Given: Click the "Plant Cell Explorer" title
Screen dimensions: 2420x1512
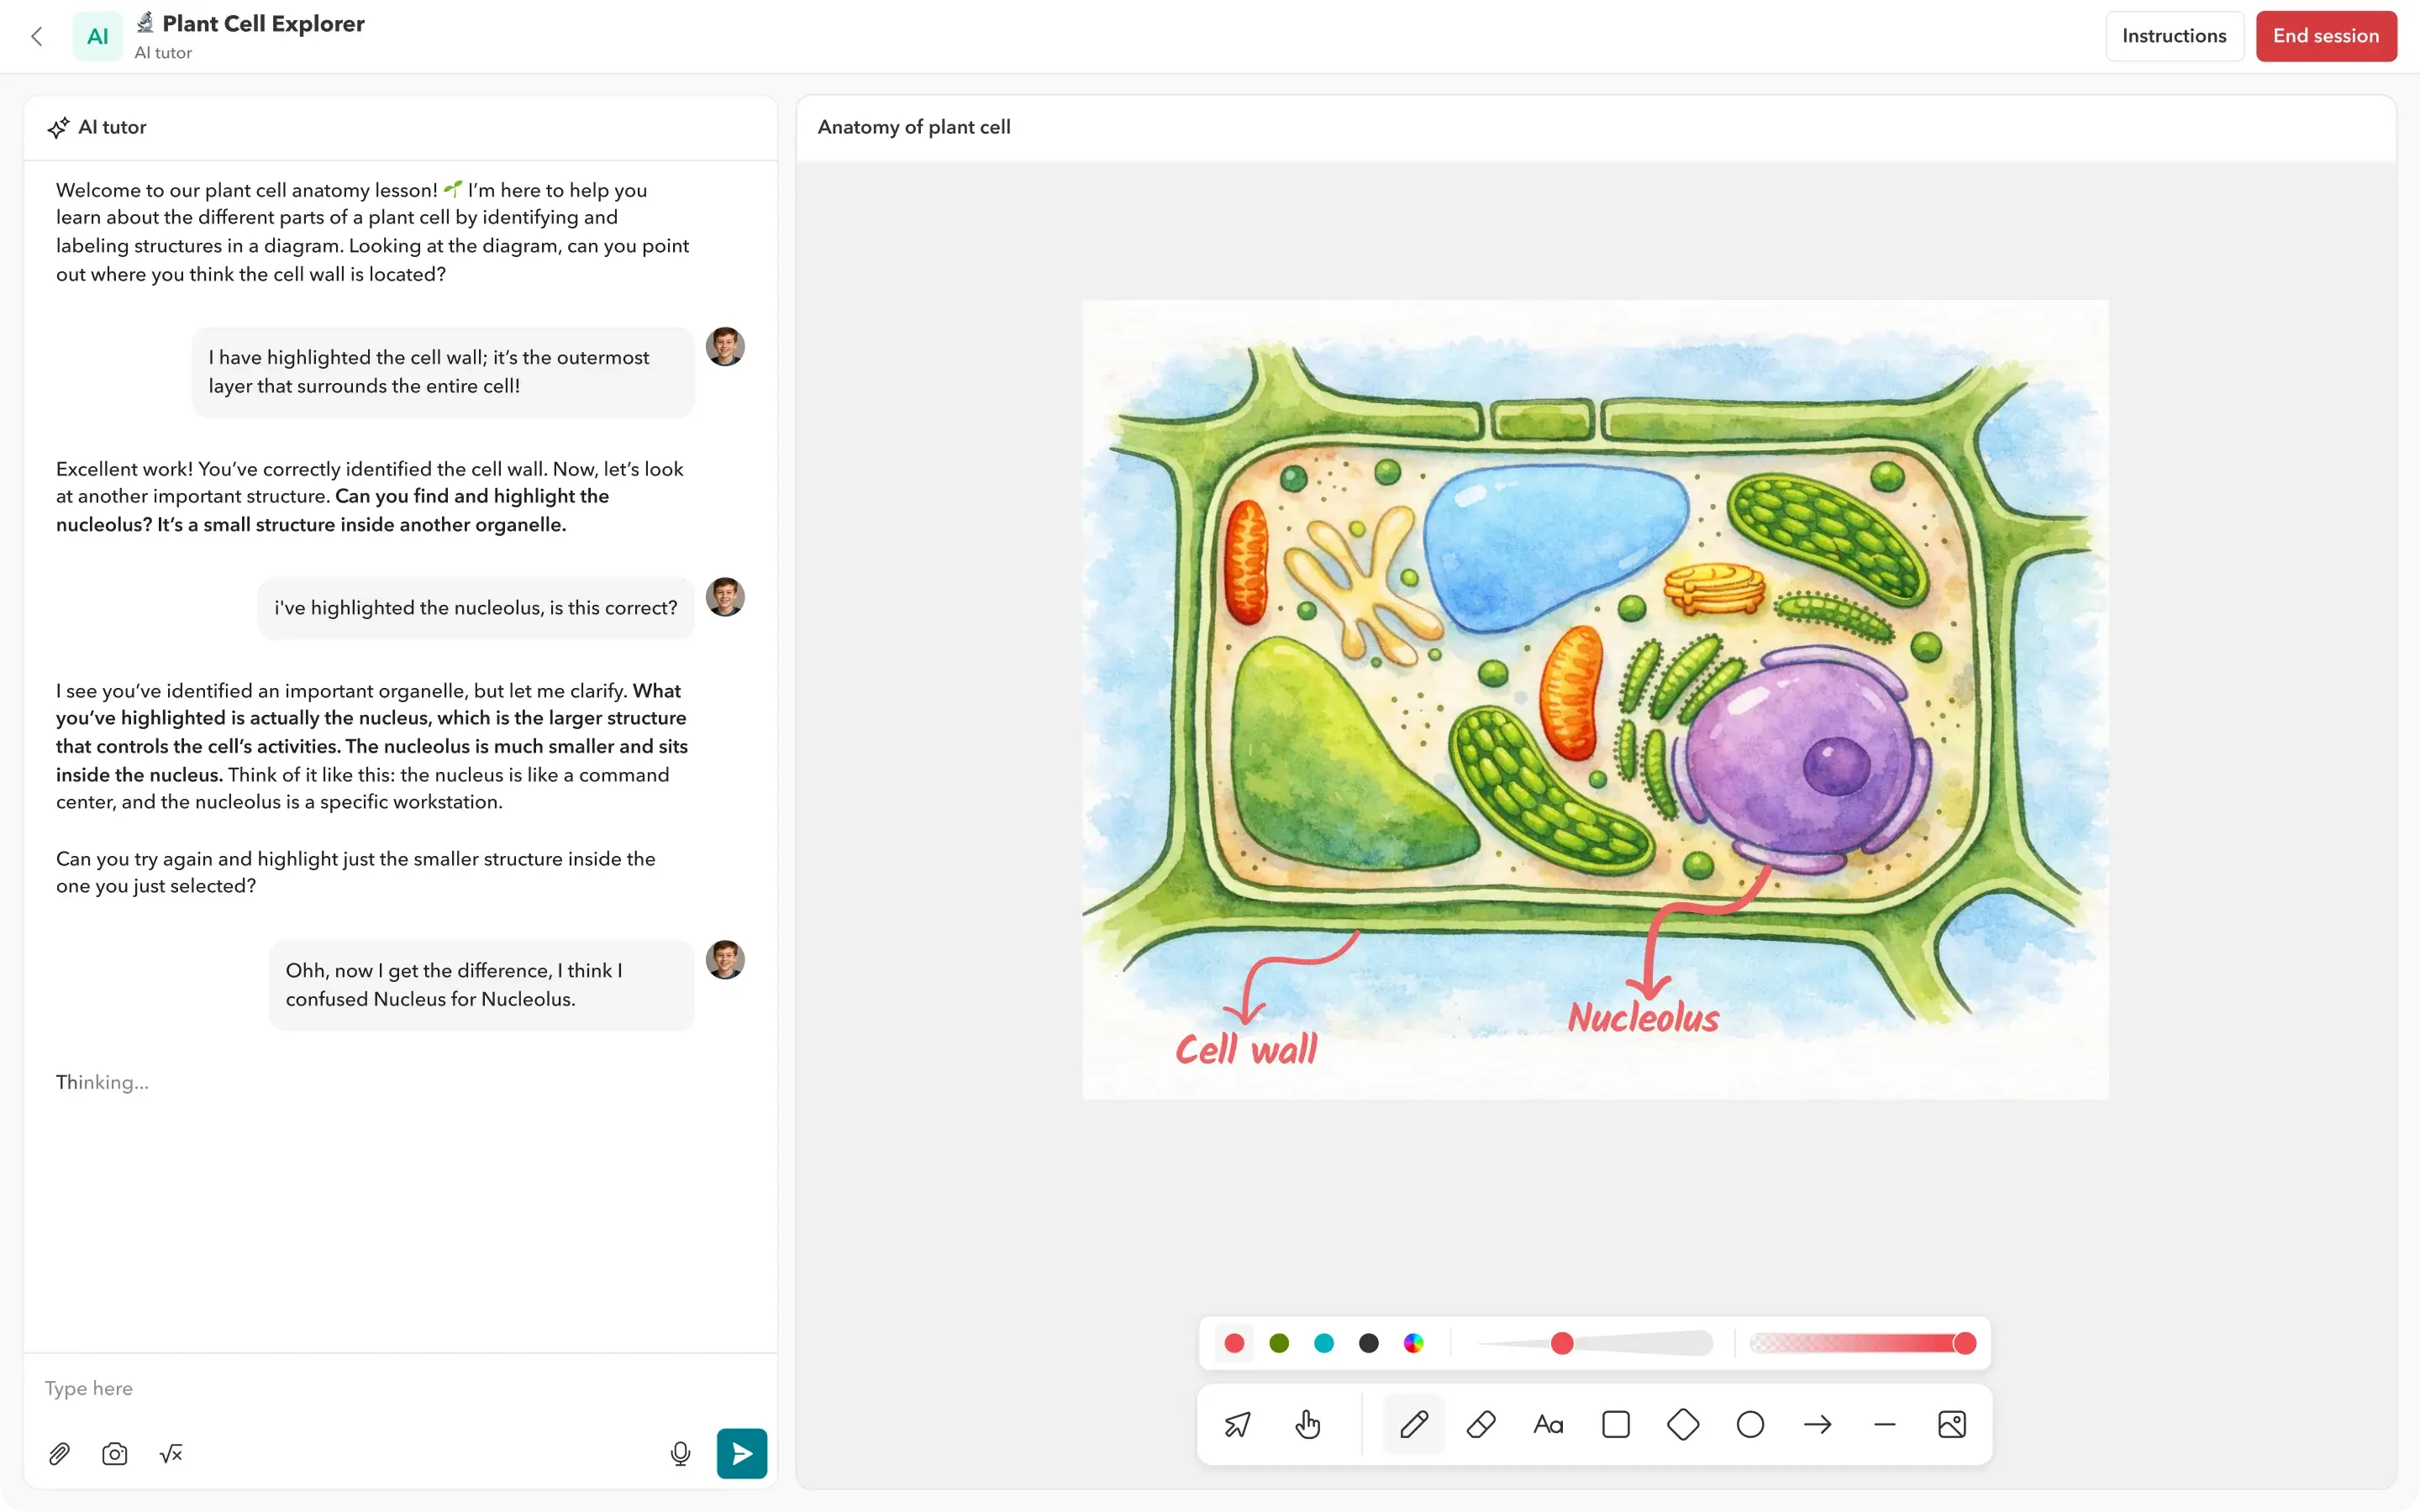Looking at the screenshot, I should [263, 24].
